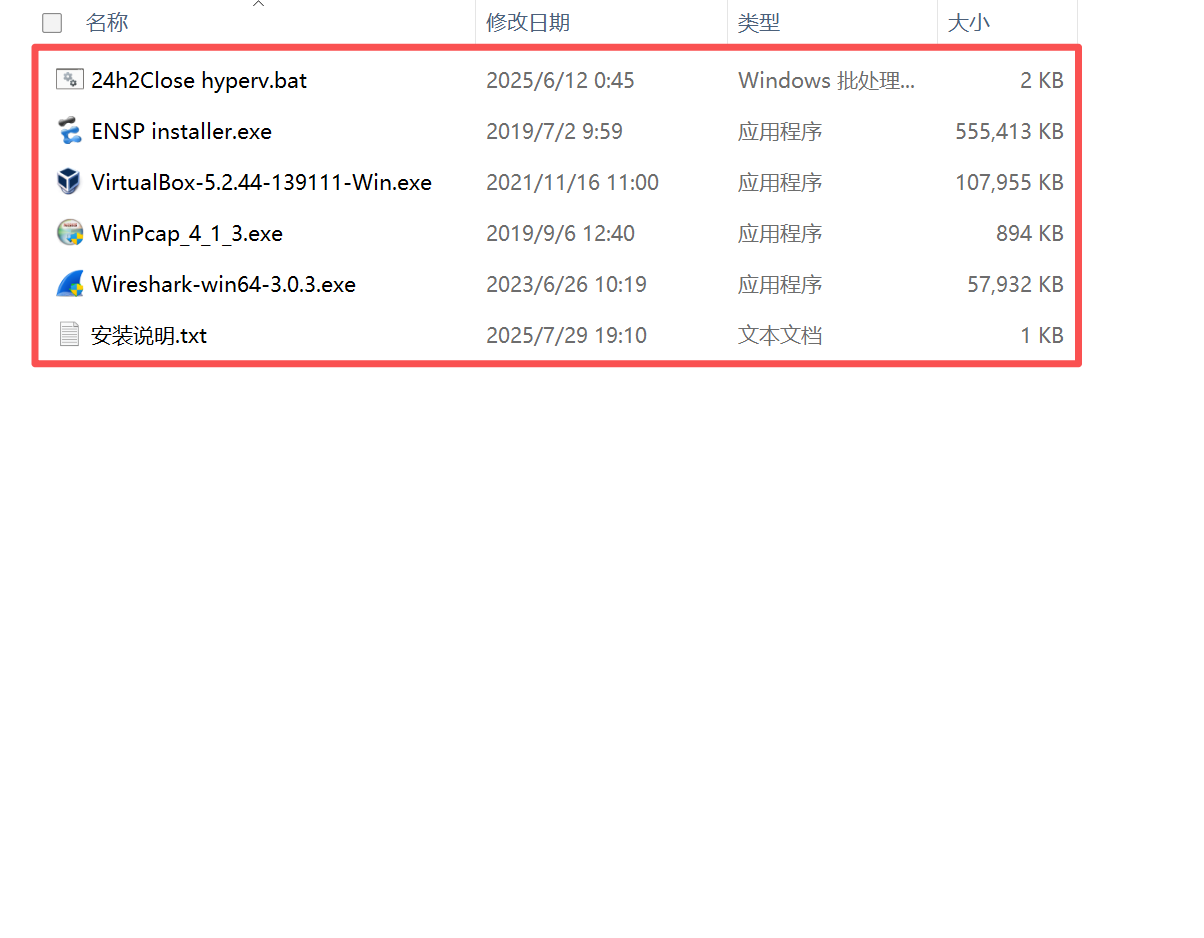Select file name WinPcap_4_1_3.exe
Image resolution: width=1204 pixels, height=938 pixels.
coord(187,233)
